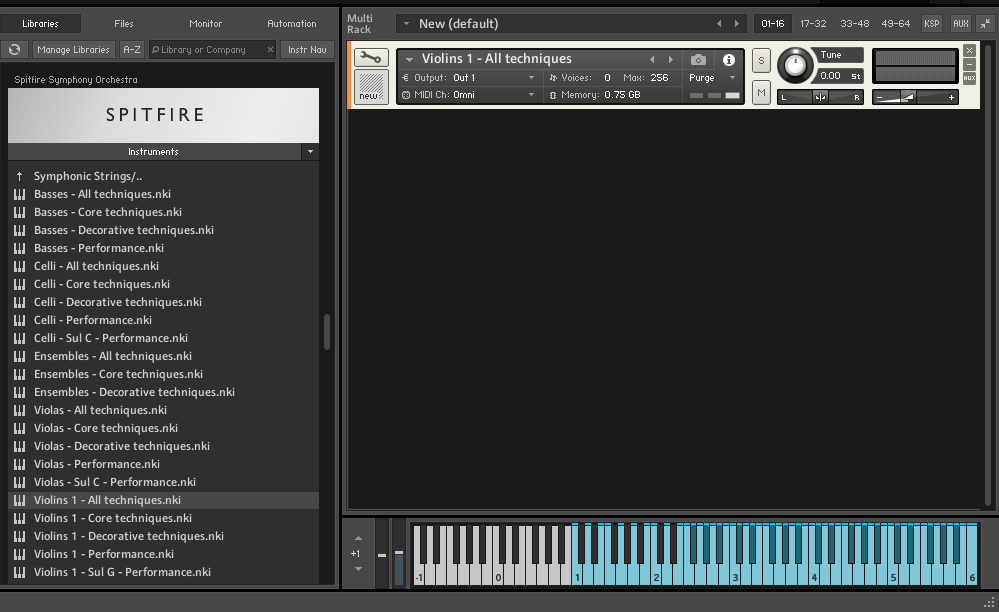Click the pan center icon on pan slider
This screenshot has height=612, width=999.
(x=820, y=97)
